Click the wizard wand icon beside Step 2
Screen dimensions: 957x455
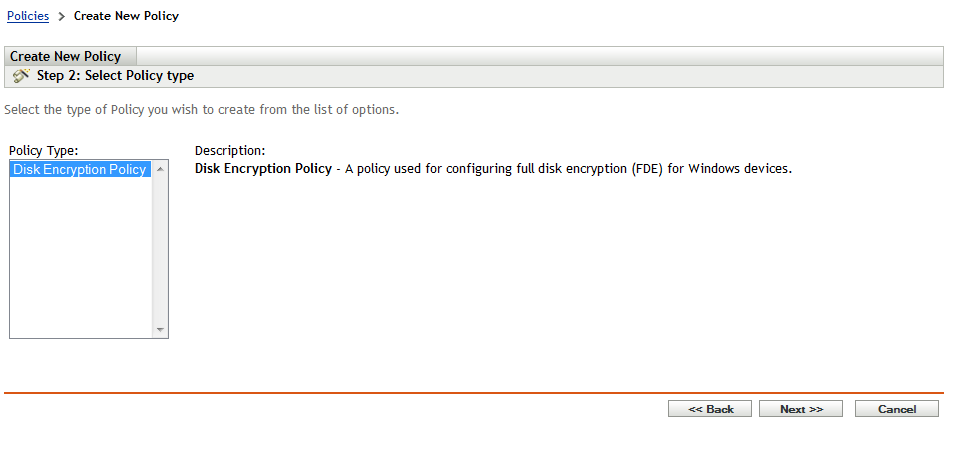coord(20,76)
